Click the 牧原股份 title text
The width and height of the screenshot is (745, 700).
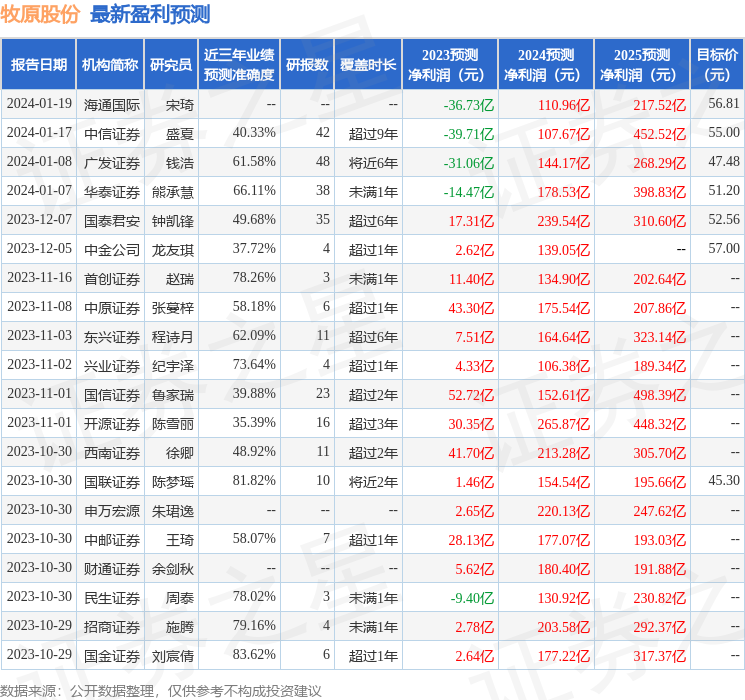(40, 14)
